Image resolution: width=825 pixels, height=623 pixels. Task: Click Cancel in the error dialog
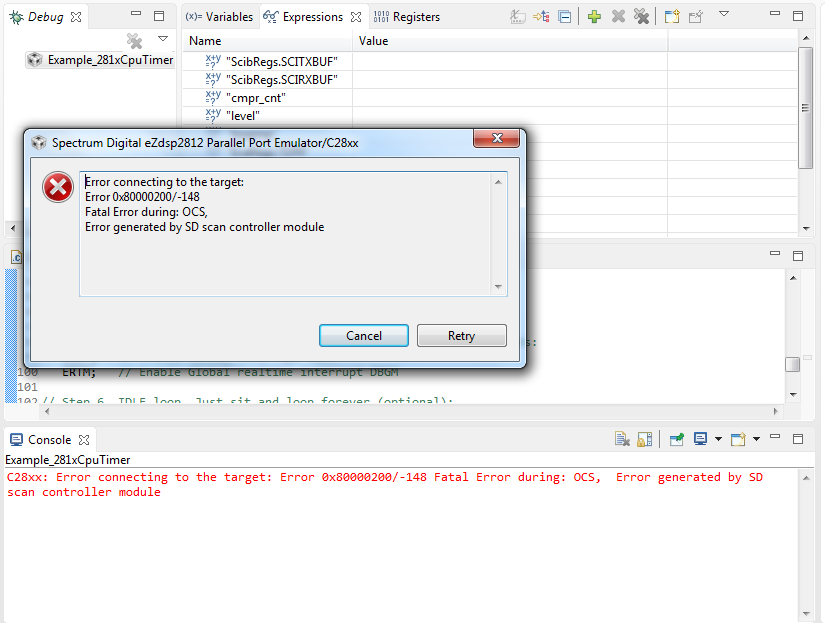coord(364,336)
